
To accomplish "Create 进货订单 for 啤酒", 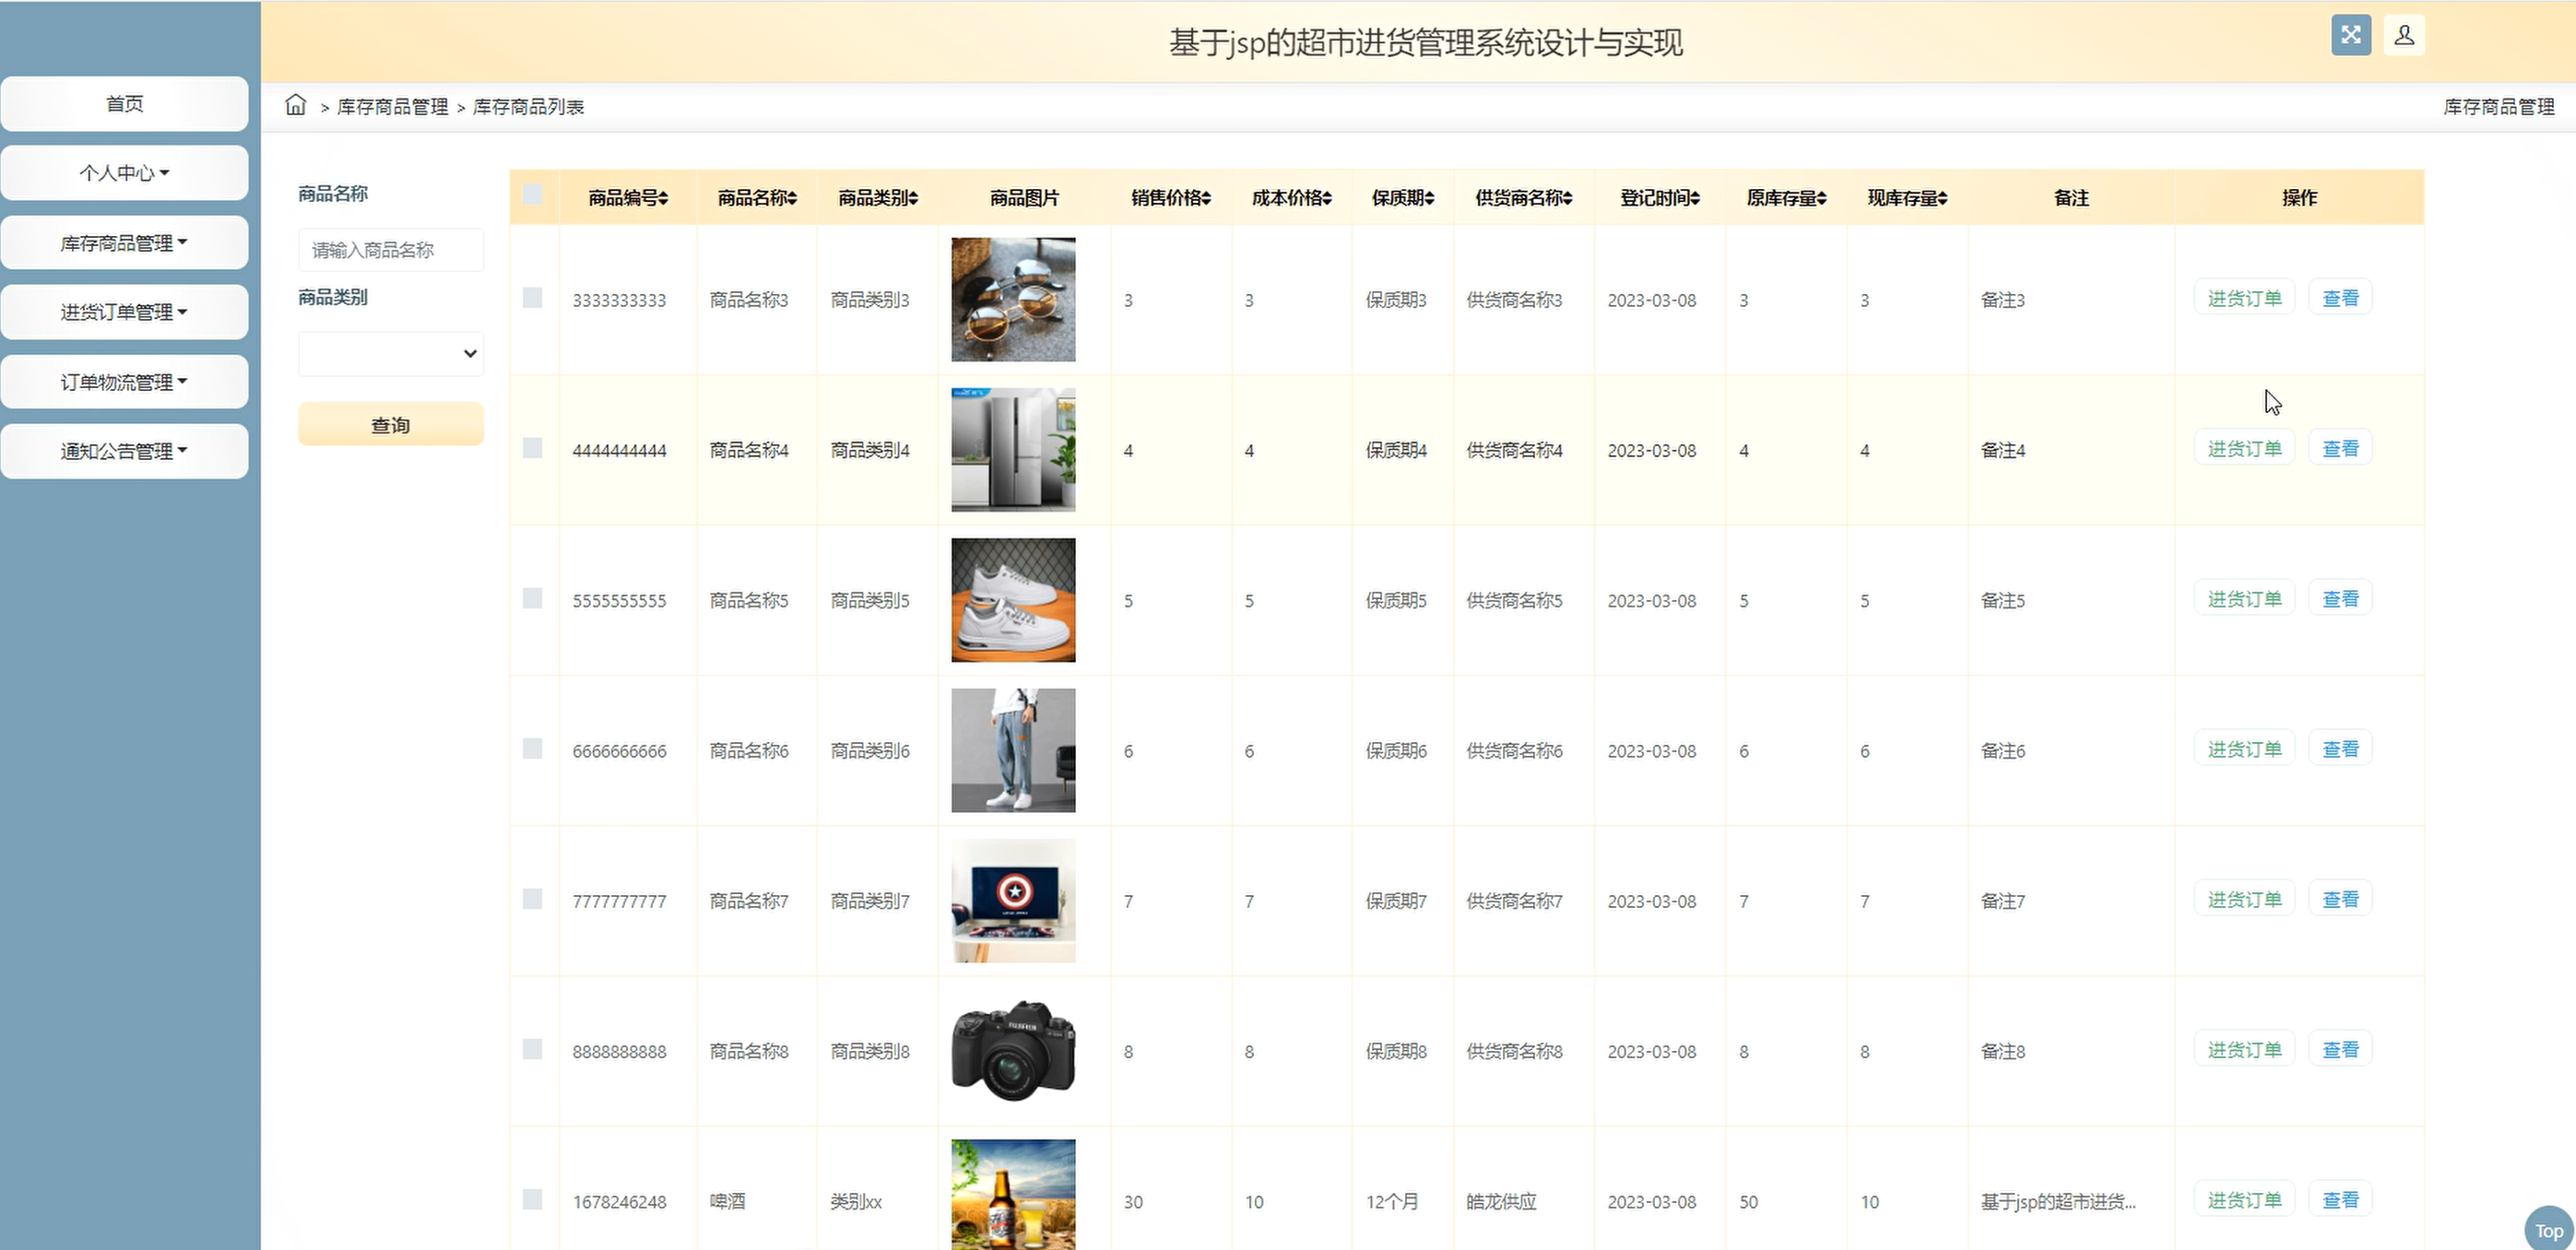I will [2244, 1199].
